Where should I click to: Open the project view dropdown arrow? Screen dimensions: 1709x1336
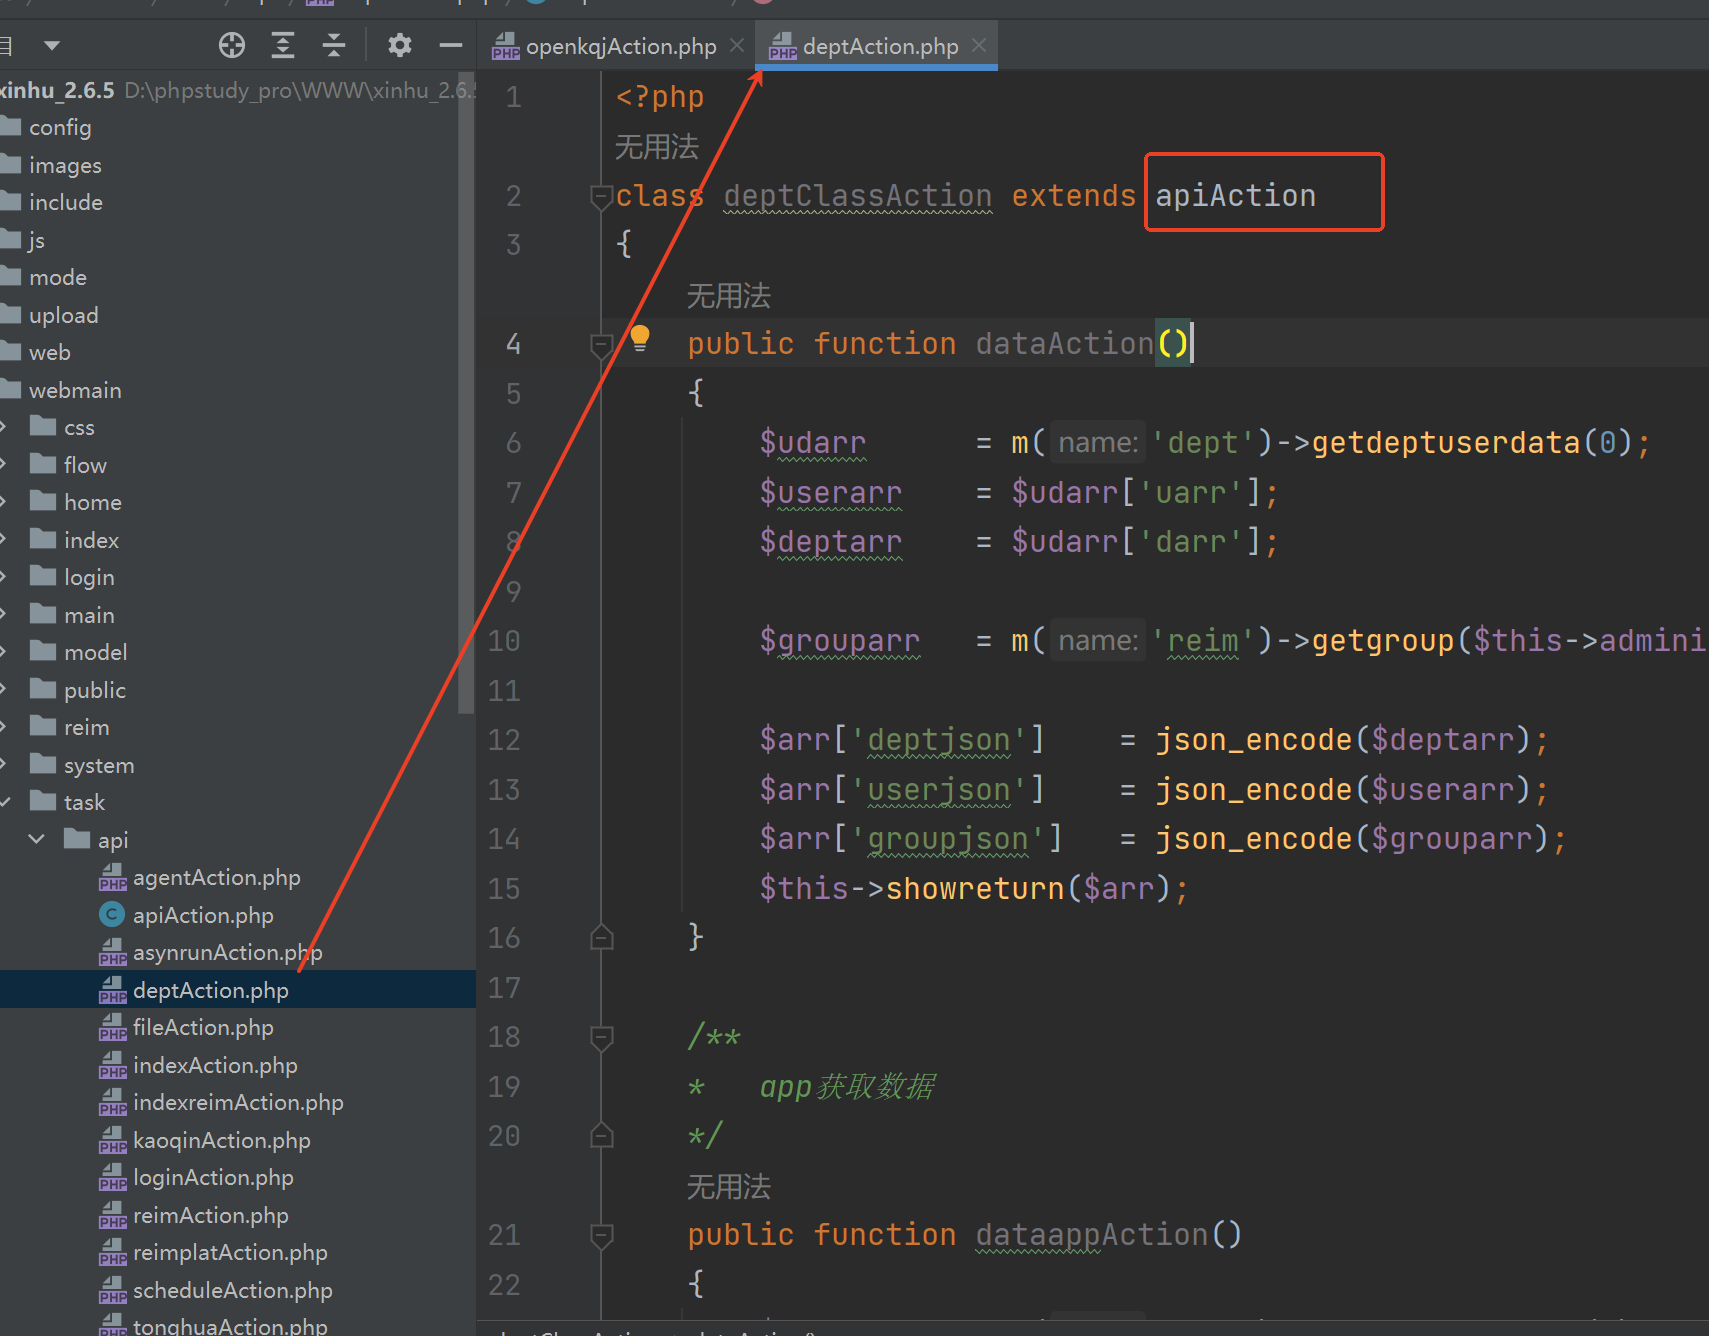coord(52,45)
